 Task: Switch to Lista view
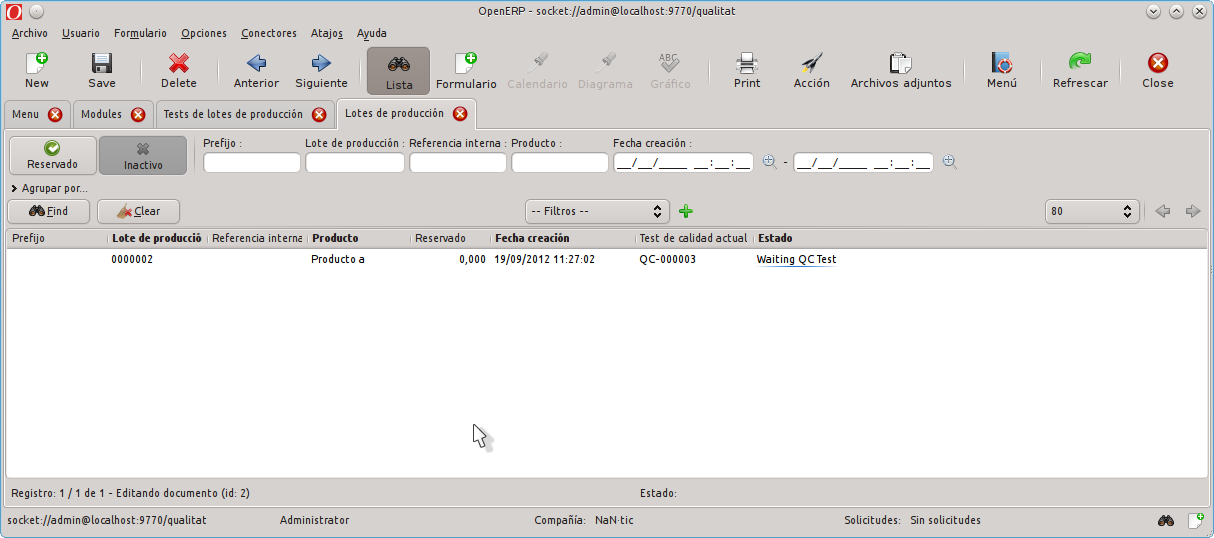399,71
